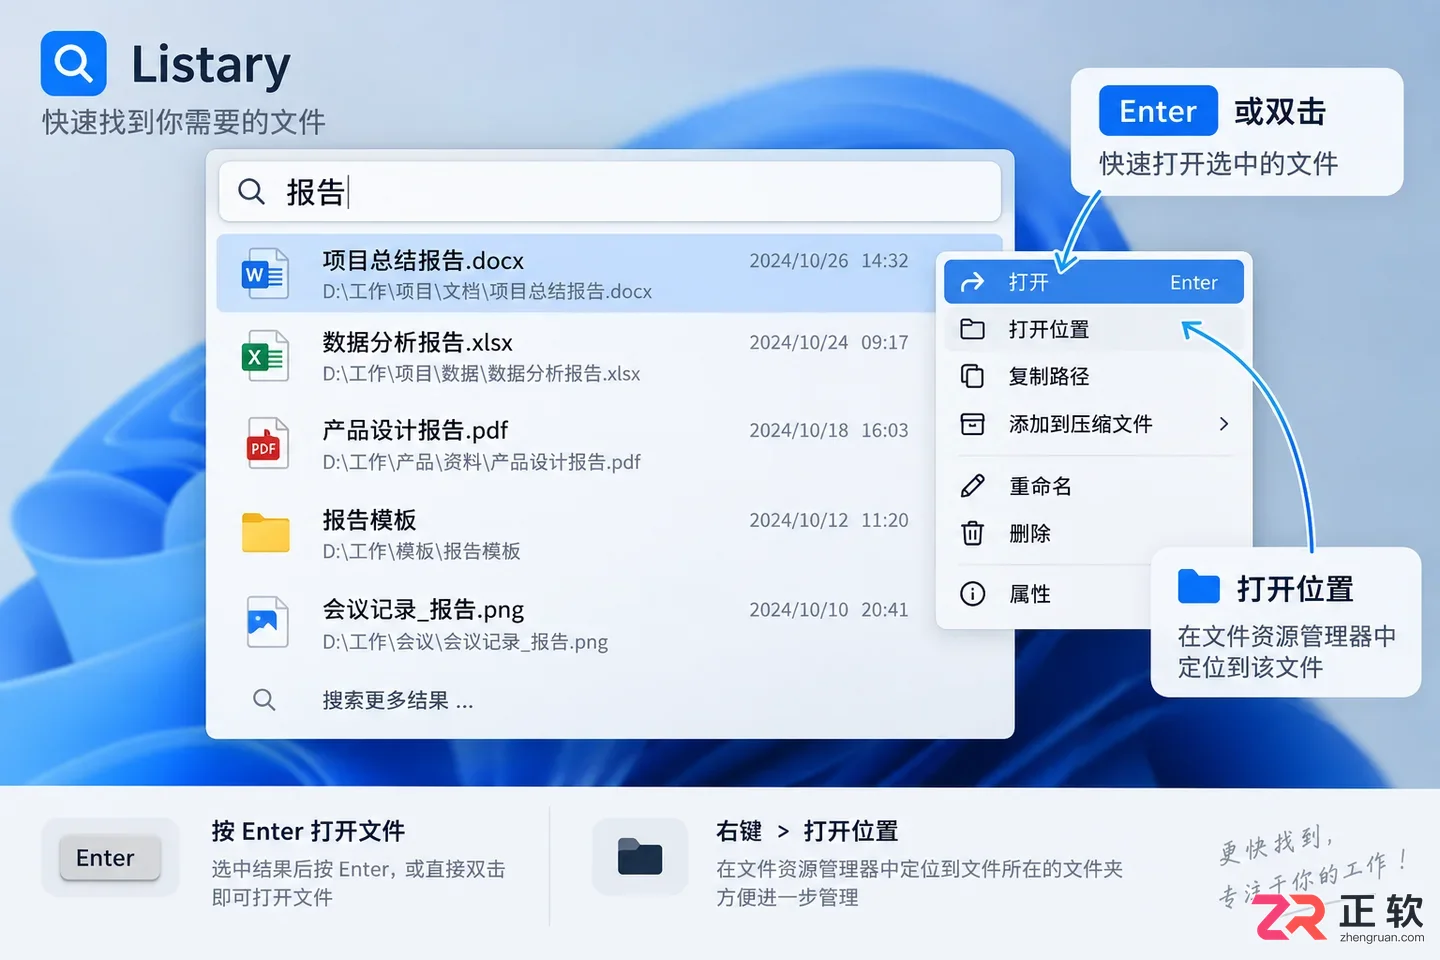The width and height of the screenshot is (1440, 960).
Task: Expand the 添加到压缩文件 submenu arrow
Action: (1224, 424)
